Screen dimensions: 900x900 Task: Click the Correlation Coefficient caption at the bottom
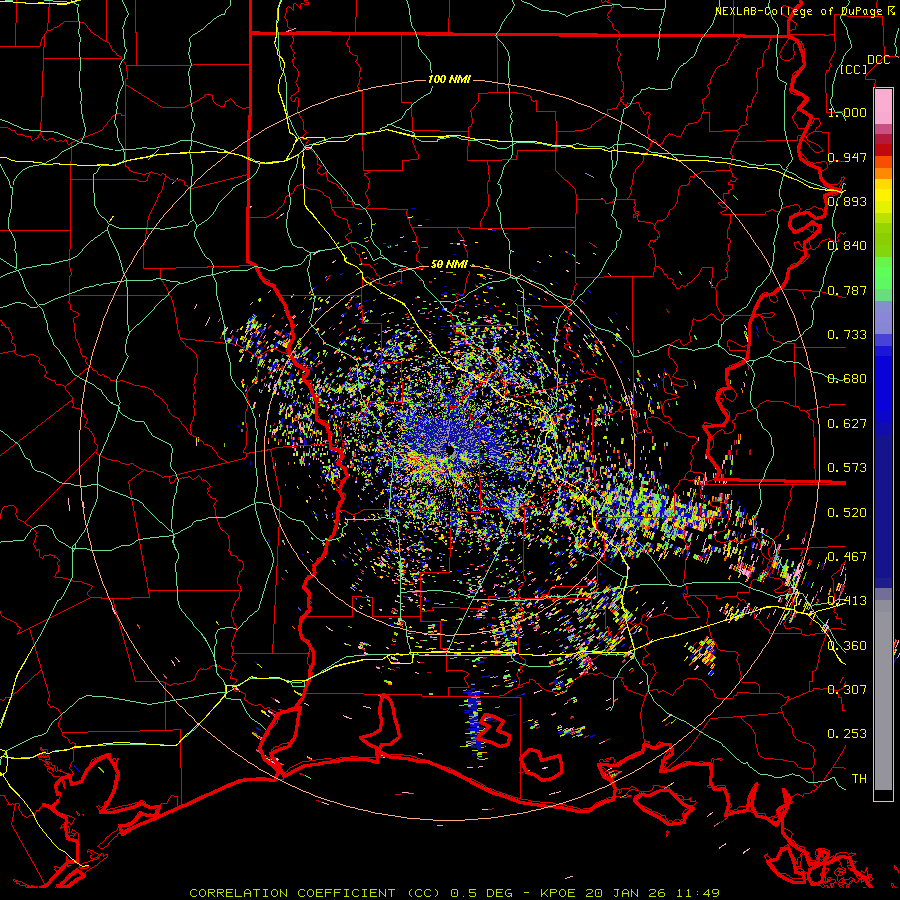[x=454, y=893]
